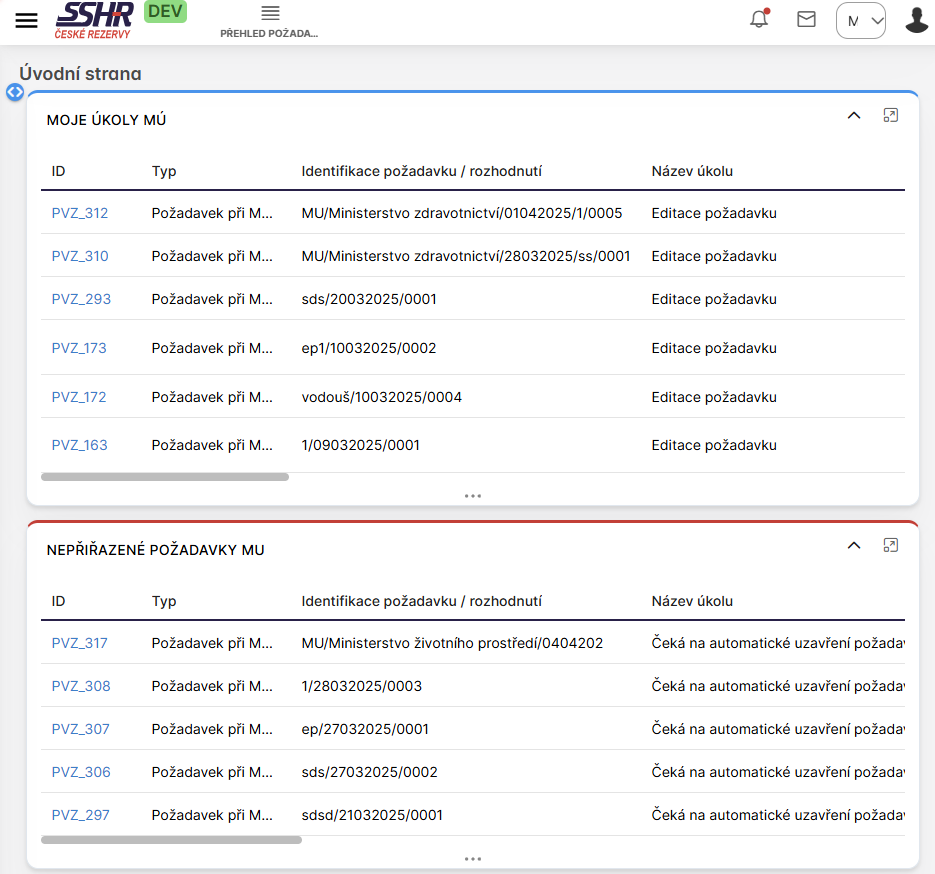Open the Přehled požadavků menu item

click(x=269, y=22)
